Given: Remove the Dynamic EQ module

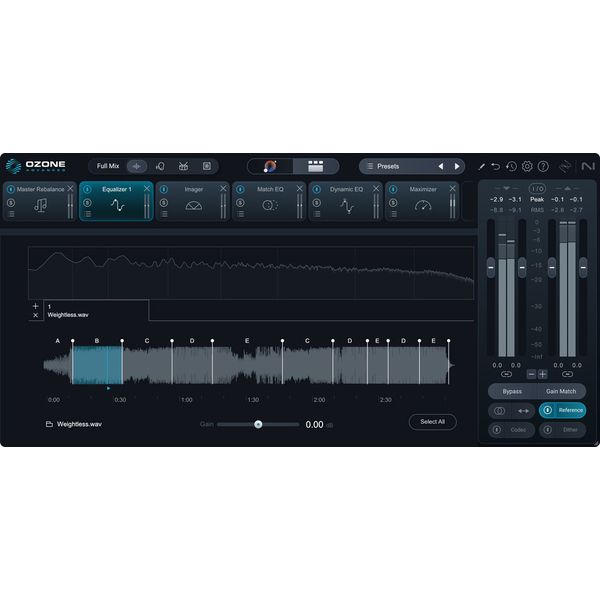Looking at the screenshot, I should click(x=376, y=188).
